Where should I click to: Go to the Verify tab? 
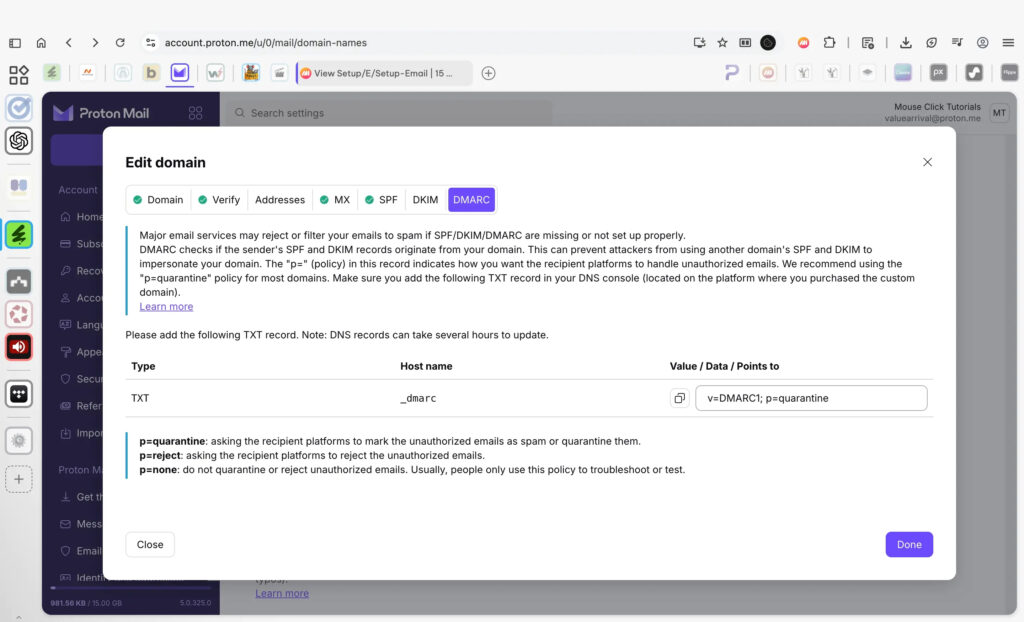219,200
